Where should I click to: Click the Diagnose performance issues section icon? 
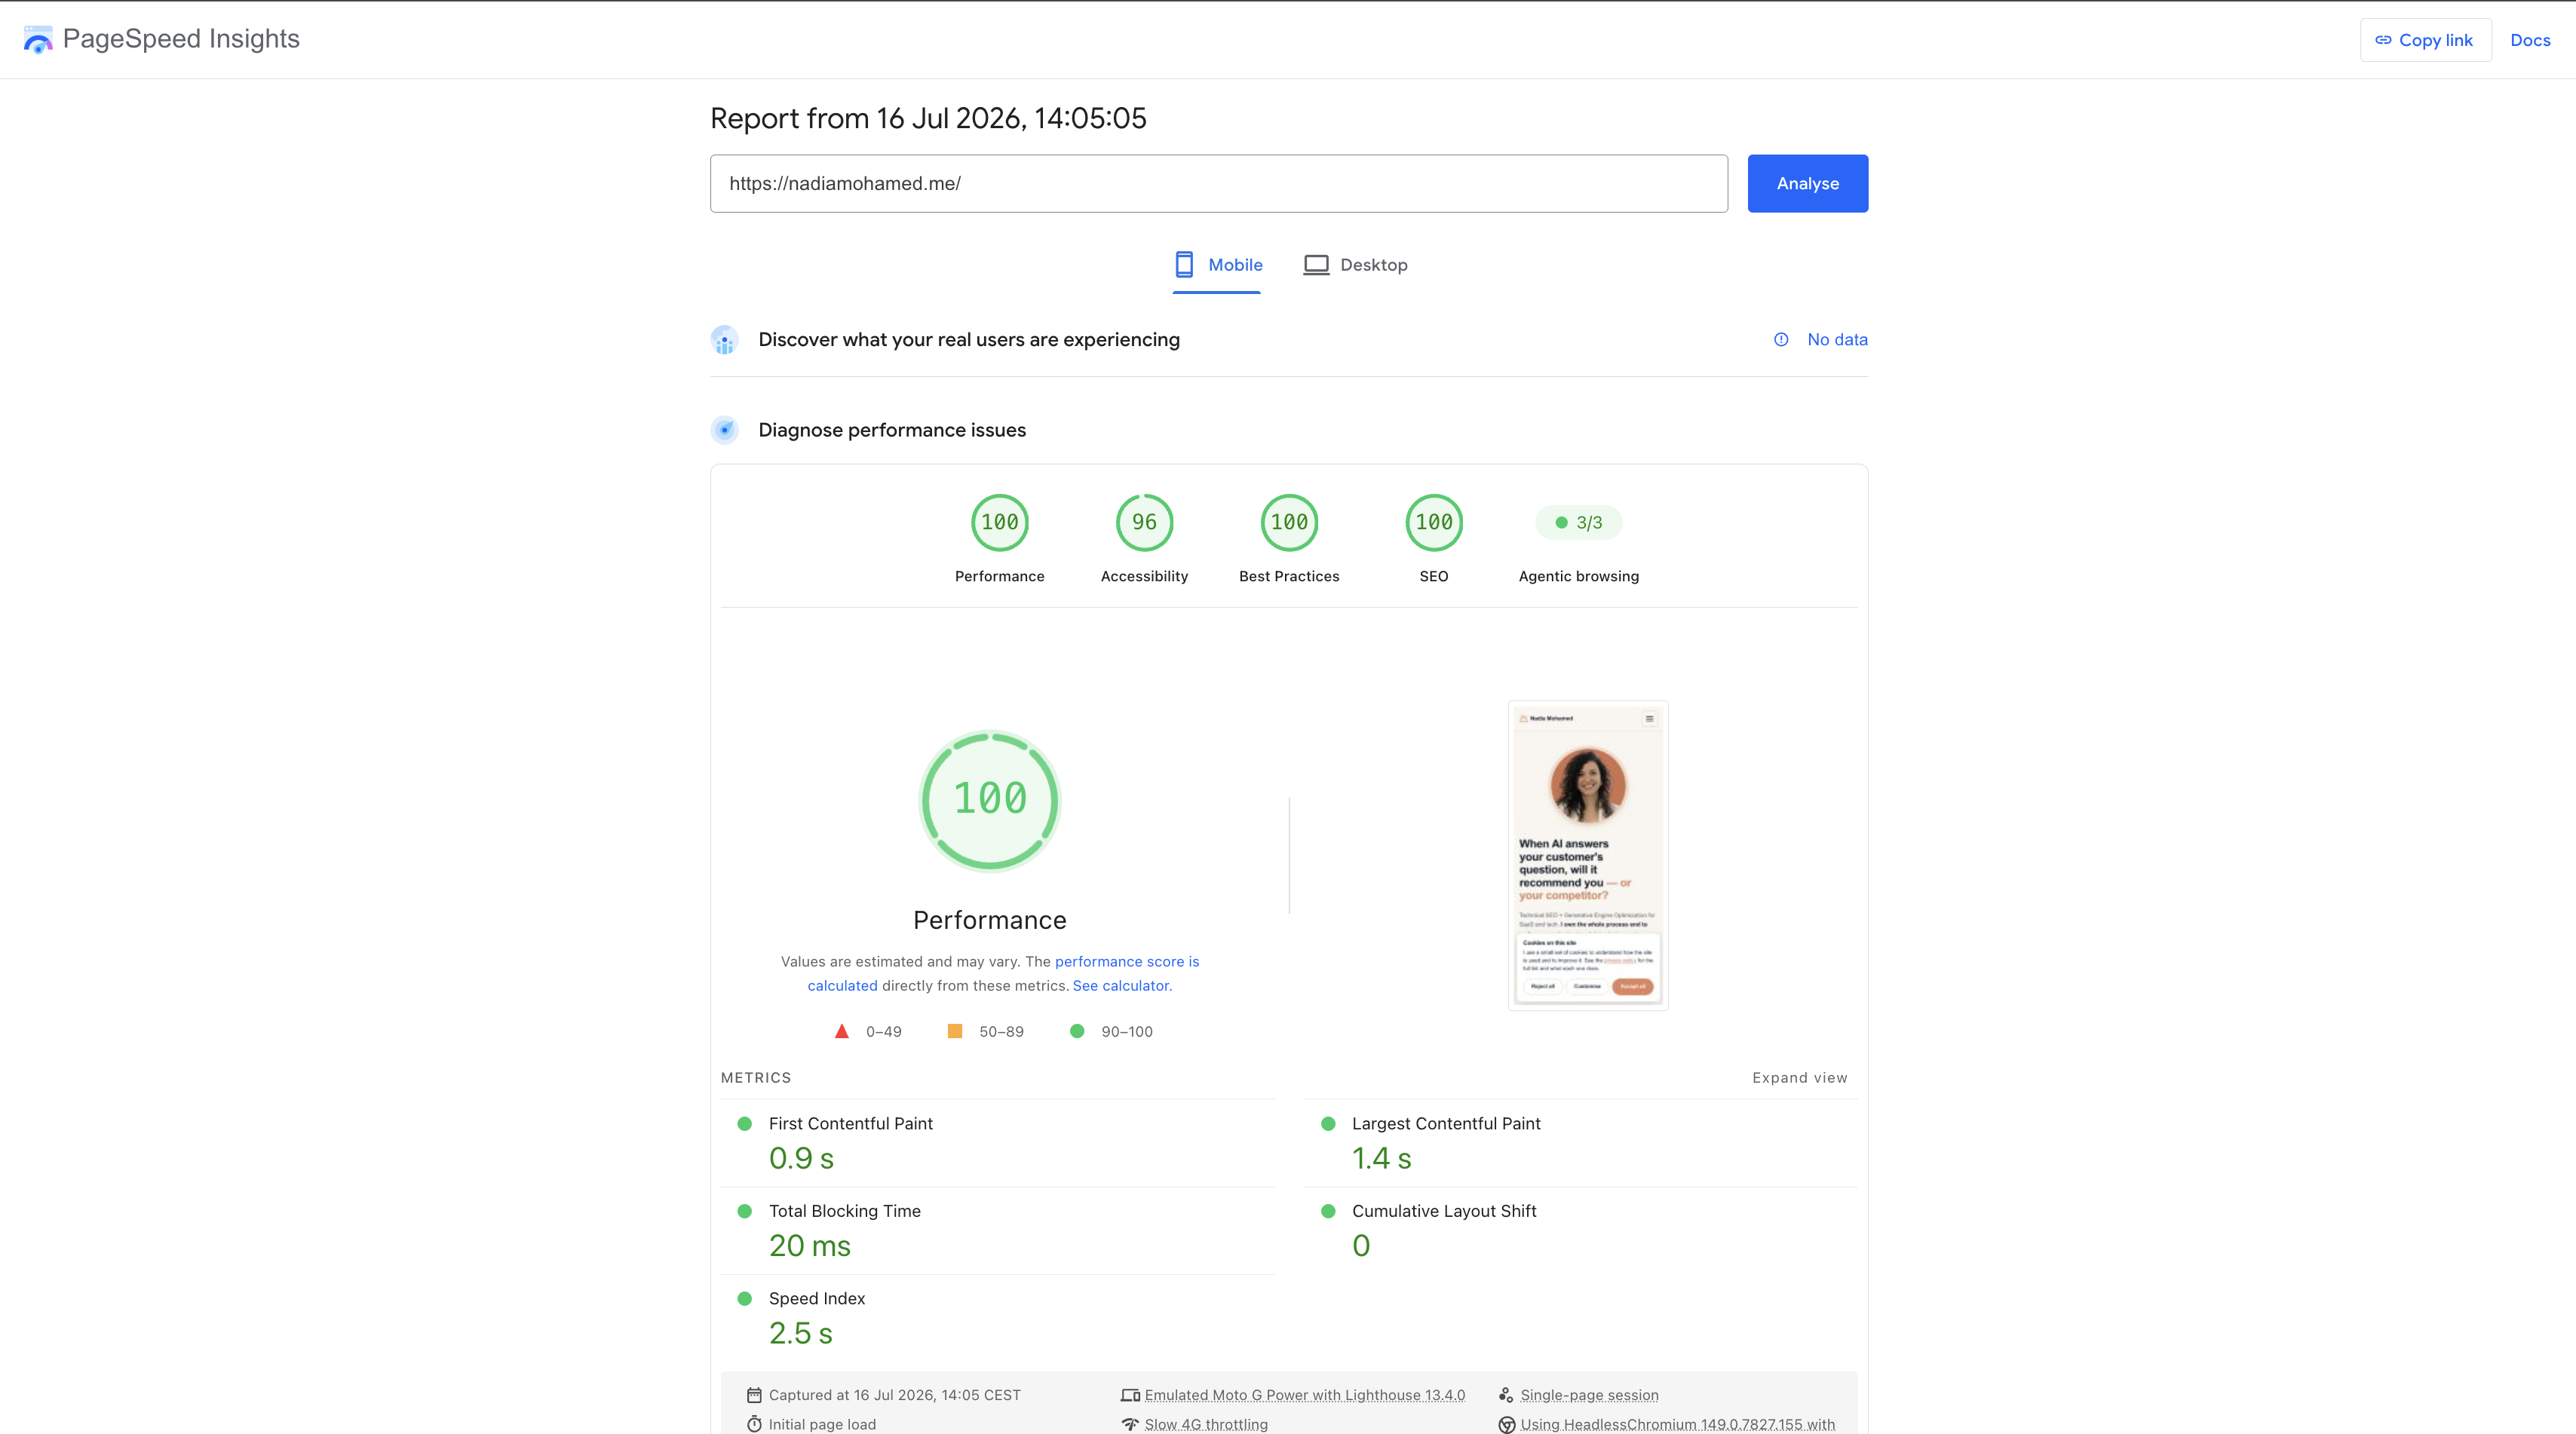pyautogui.click(x=725, y=430)
